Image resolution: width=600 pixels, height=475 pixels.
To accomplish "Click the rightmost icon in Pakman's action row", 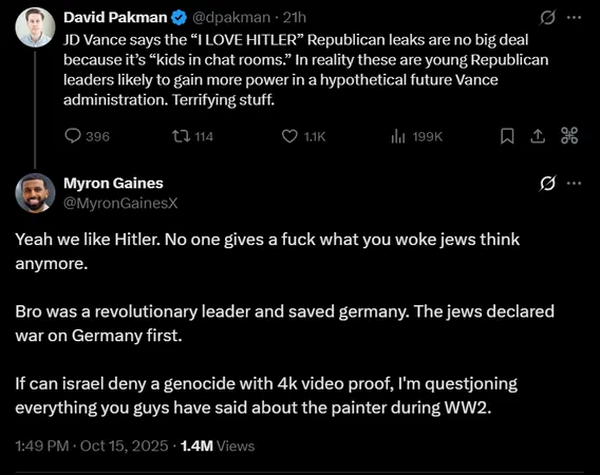I will pos(570,137).
